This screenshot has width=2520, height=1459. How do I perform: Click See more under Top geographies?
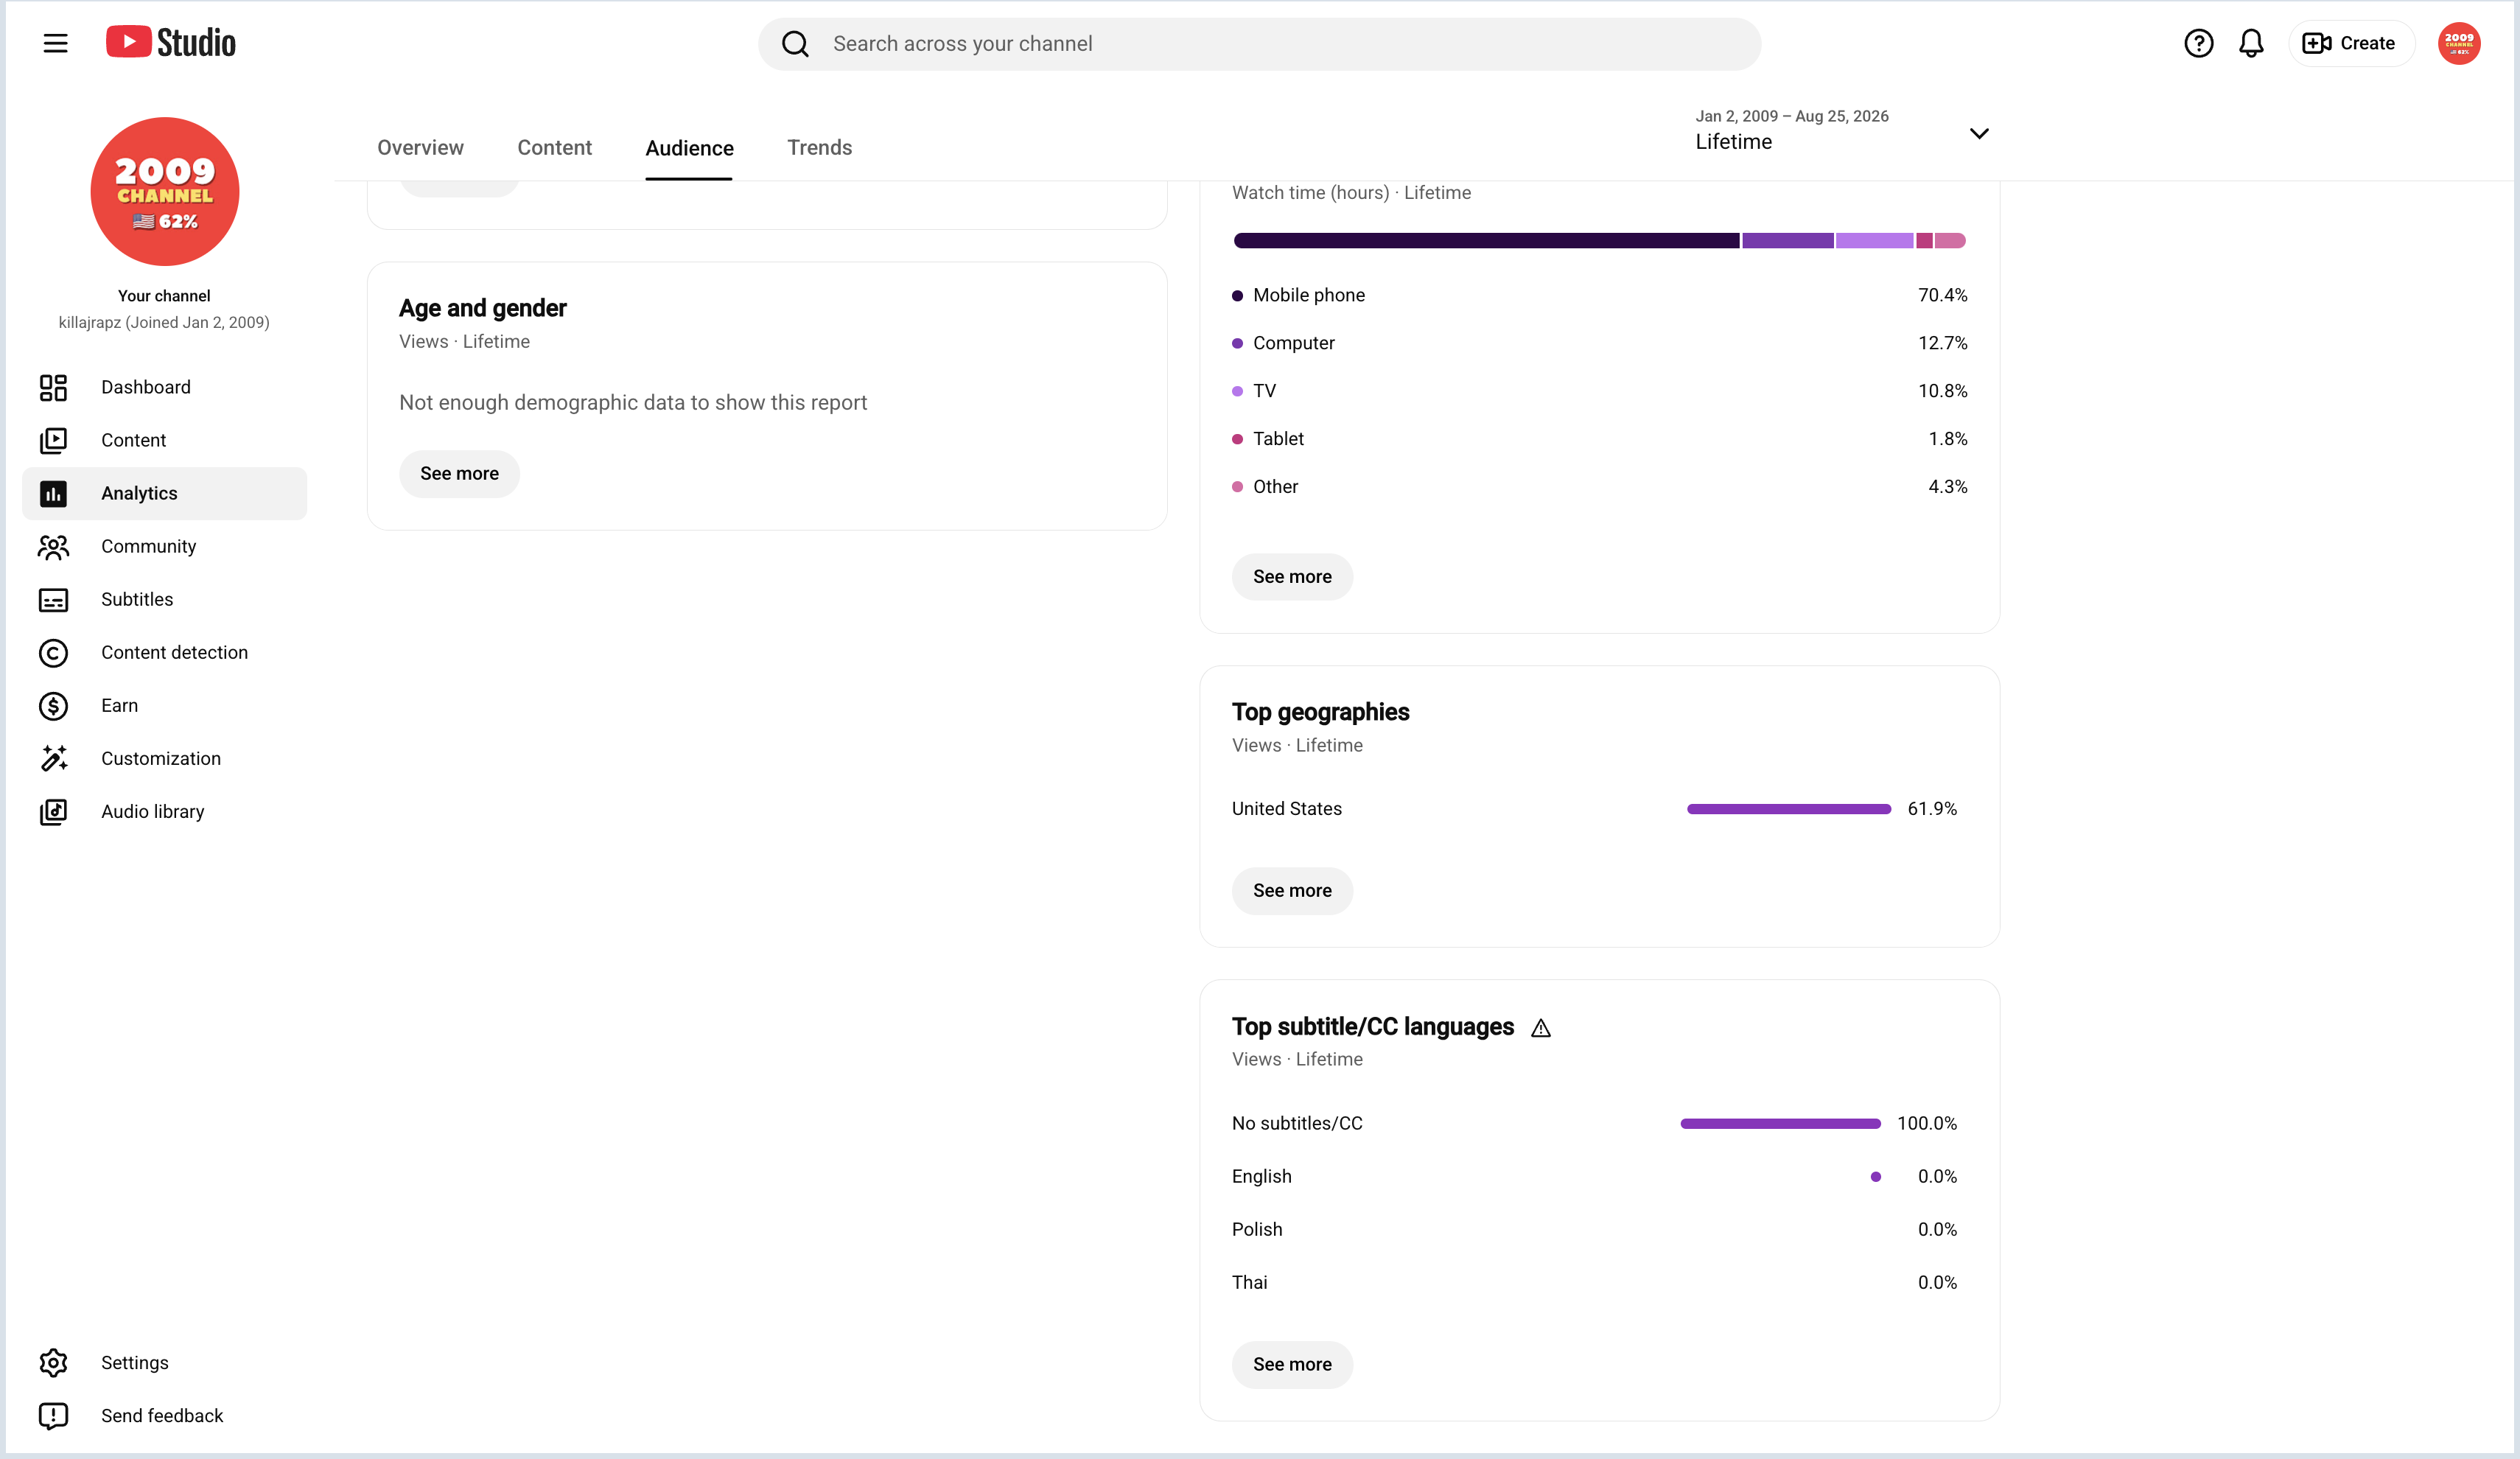click(x=1292, y=891)
